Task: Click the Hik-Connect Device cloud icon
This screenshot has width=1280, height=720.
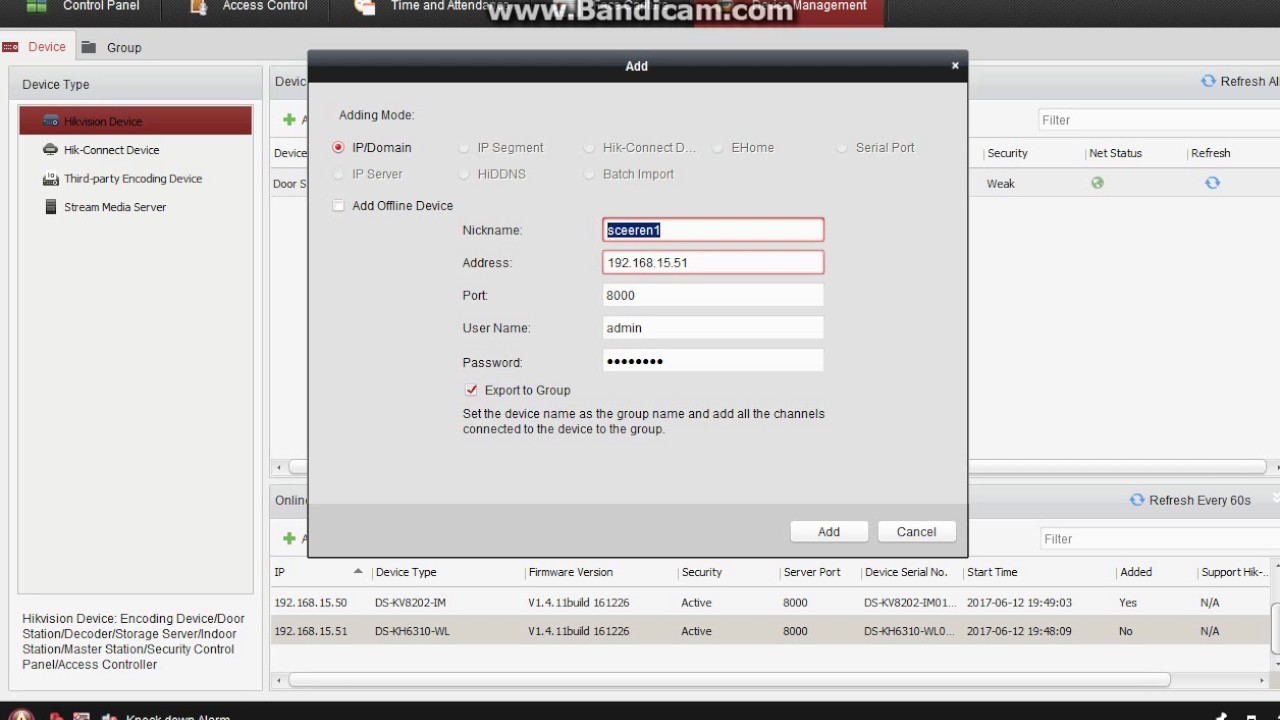Action: click(x=50, y=150)
